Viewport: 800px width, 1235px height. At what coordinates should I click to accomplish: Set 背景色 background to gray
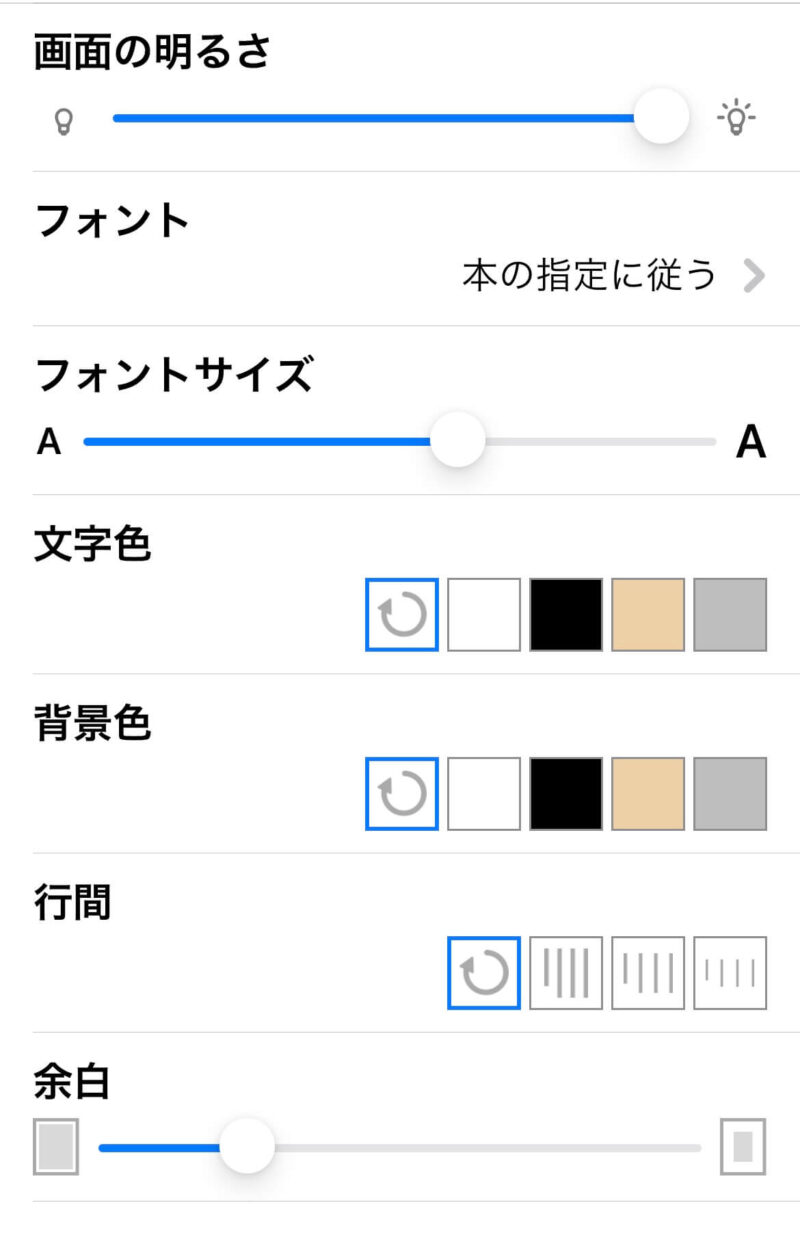coord(730,794)
